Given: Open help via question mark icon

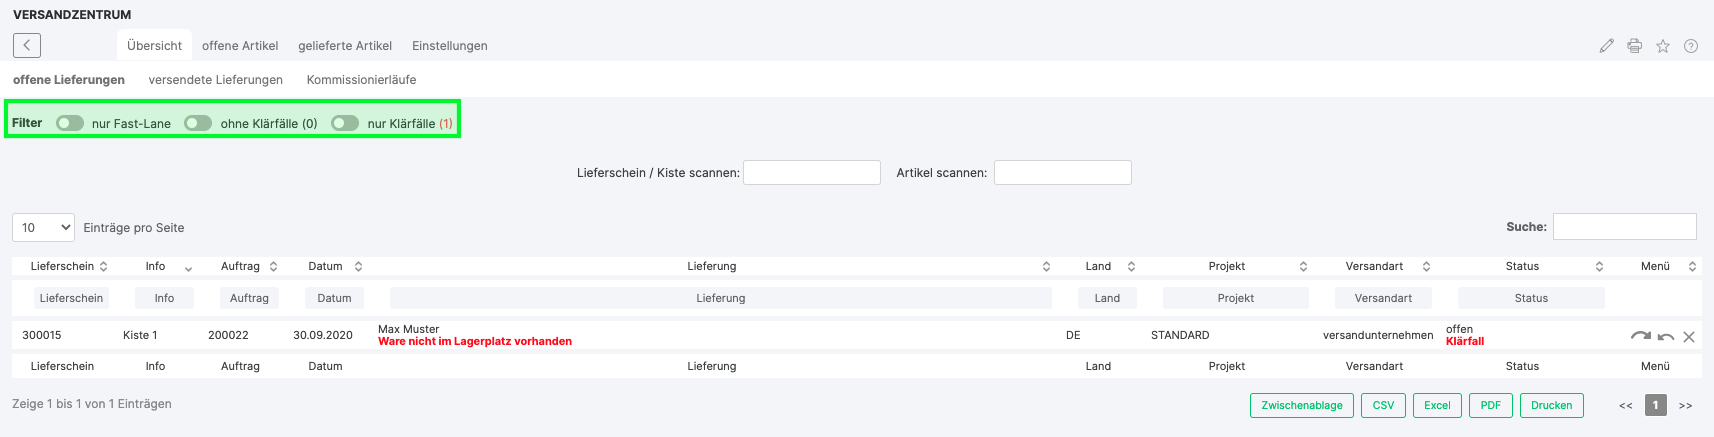Looking at the screenshot, I should point(1690,46).
